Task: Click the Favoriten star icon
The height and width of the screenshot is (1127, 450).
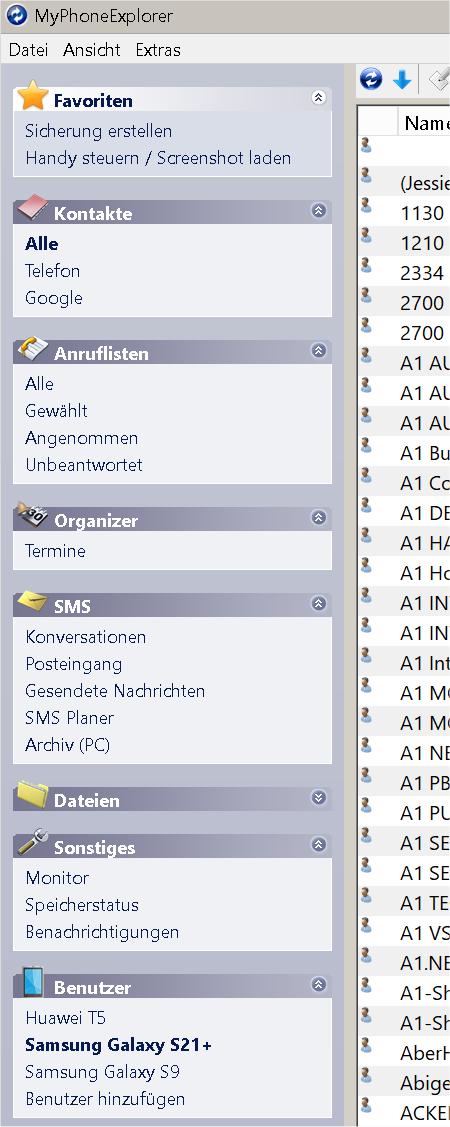Action: tap(32, 96)
